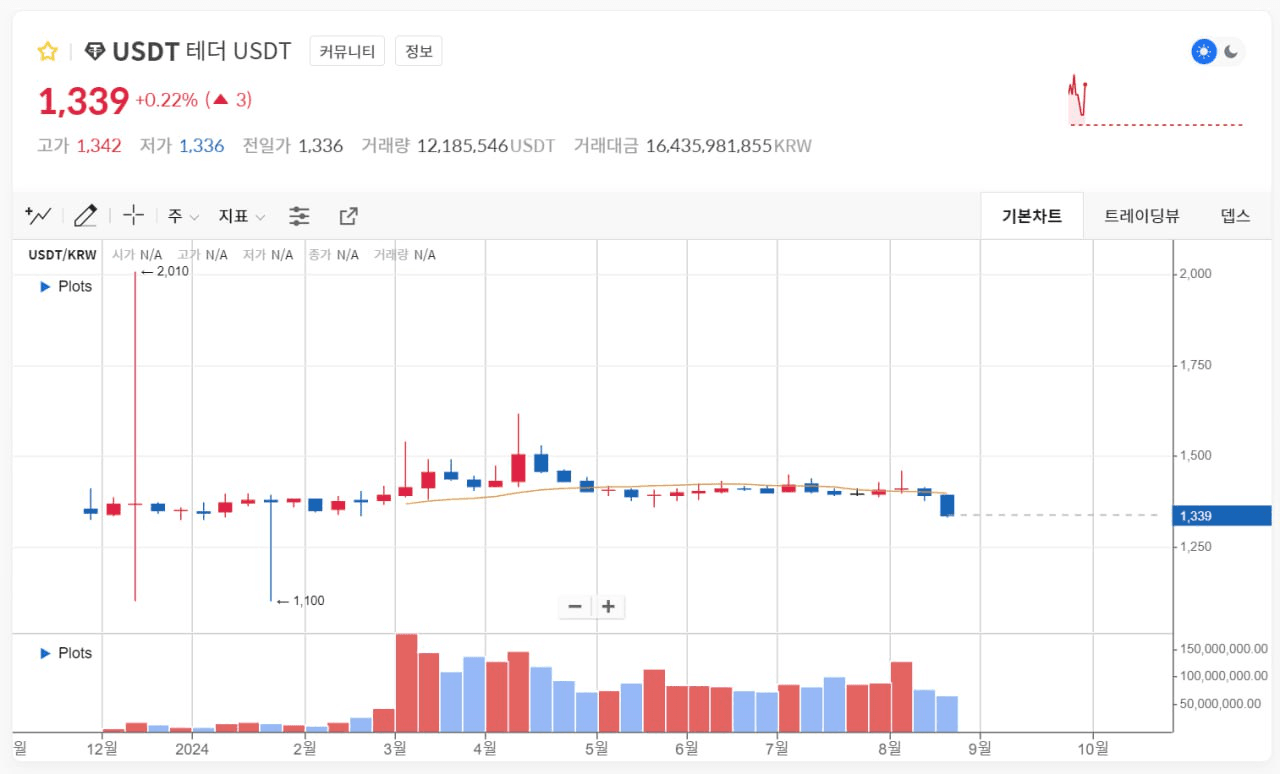The height and width of the screenshot is (774, 1280).
Task: Open chart in new window icon
Action: point(348,216)
